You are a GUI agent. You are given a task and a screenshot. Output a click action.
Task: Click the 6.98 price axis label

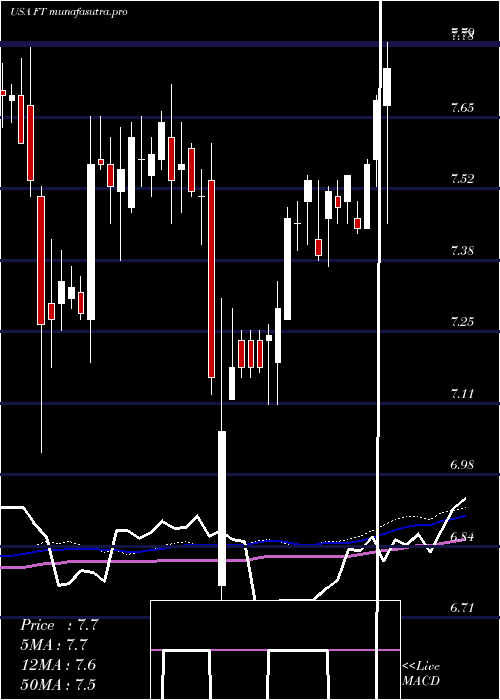[462, 465]
